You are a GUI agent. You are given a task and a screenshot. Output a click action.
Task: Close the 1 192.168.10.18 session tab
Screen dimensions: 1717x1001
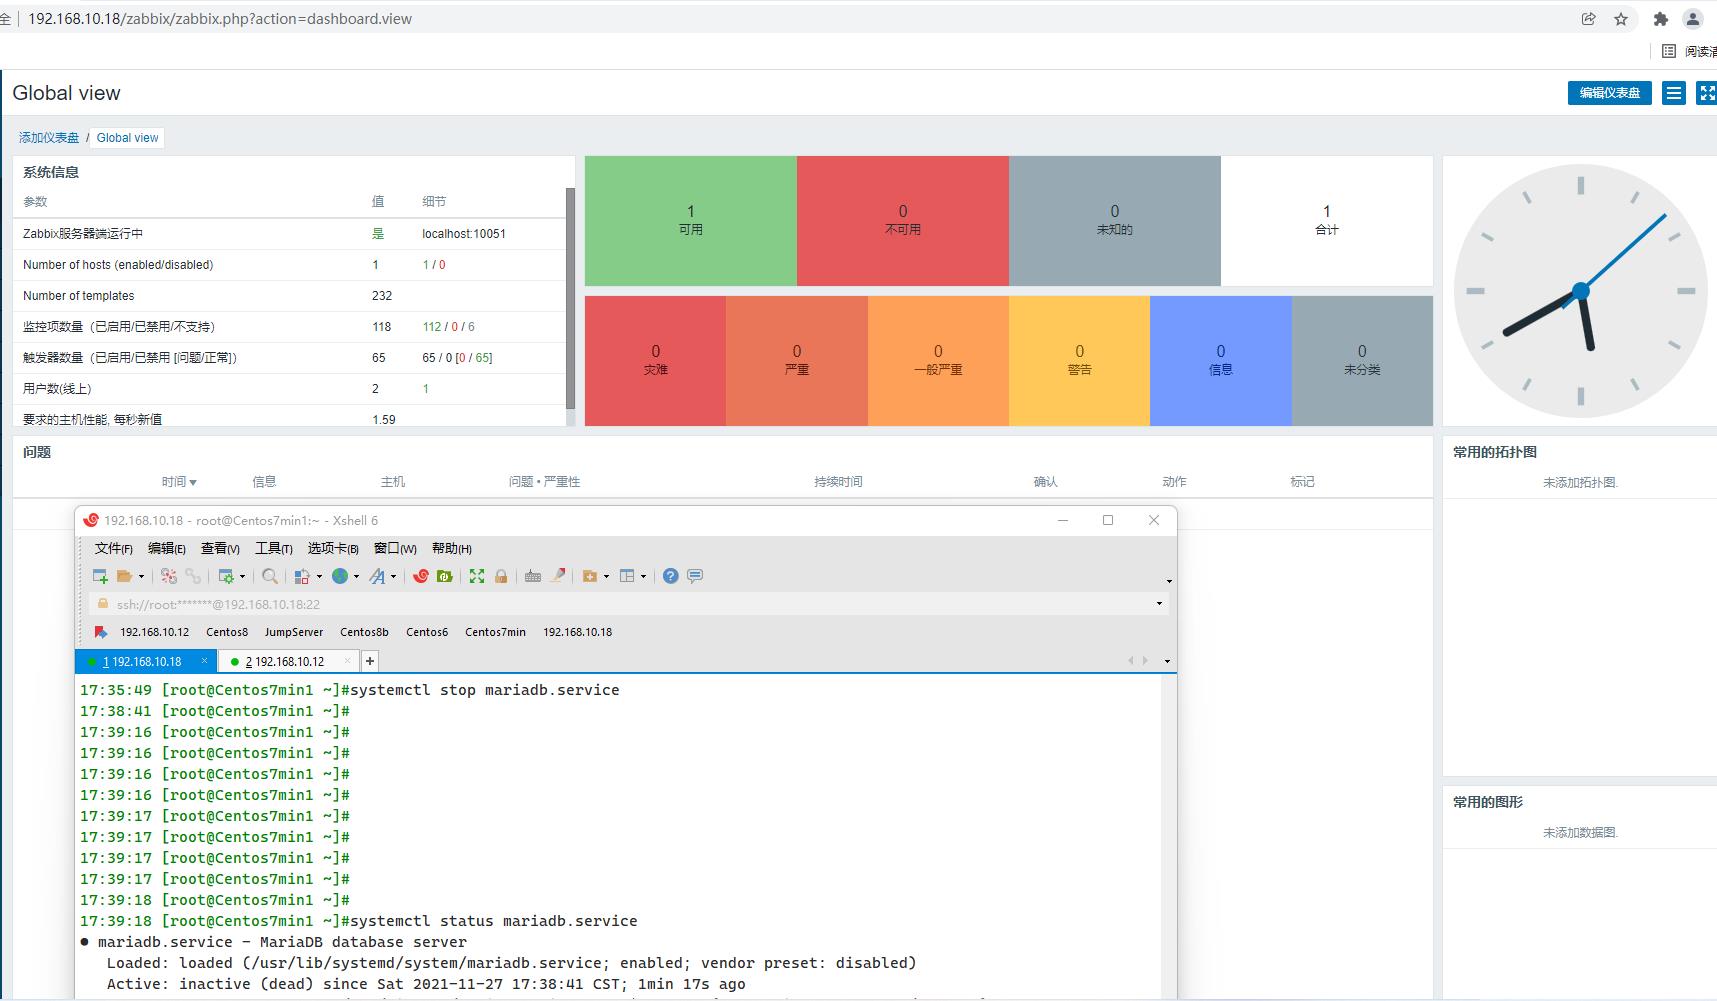(204, 661)
